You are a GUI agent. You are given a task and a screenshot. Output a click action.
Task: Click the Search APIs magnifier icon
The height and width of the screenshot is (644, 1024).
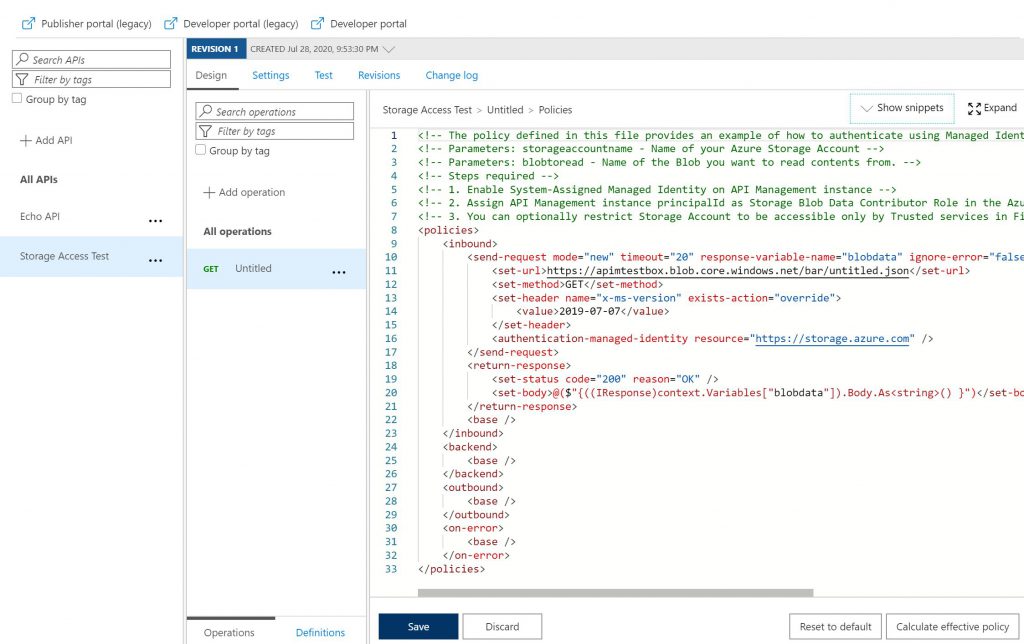pyautogui.click(x=23, y=59)
